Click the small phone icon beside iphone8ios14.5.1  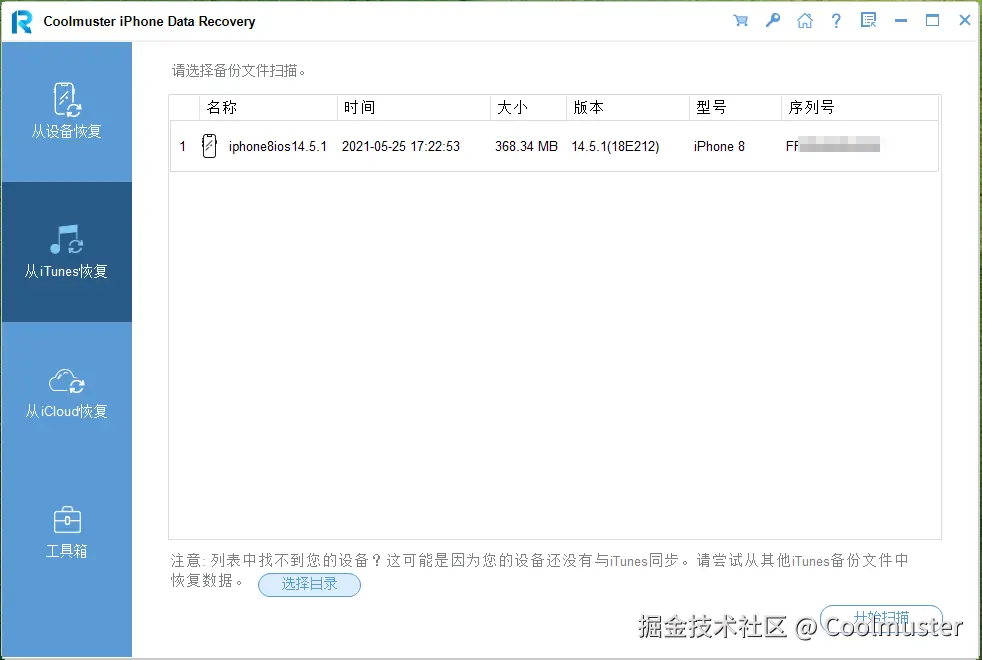pos(209,145)
